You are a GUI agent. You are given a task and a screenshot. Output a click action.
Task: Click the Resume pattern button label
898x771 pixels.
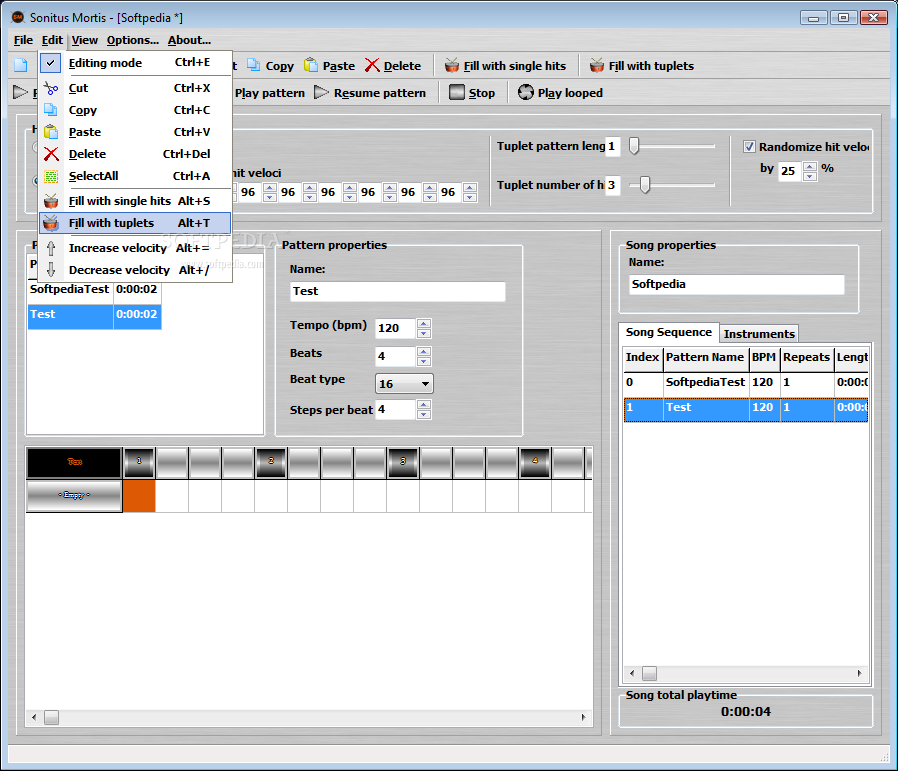pyautogui.click(x=380, y=93)
